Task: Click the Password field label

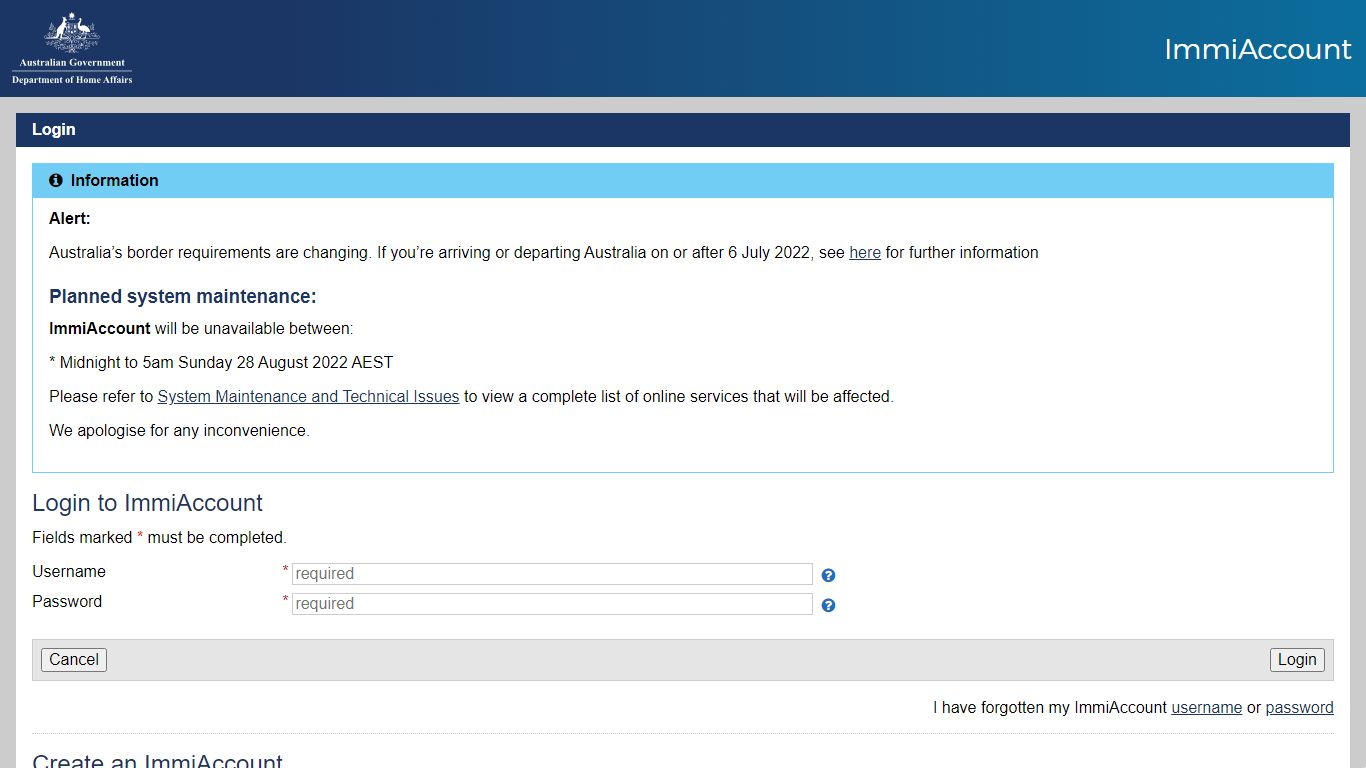Action: [67, 602]
